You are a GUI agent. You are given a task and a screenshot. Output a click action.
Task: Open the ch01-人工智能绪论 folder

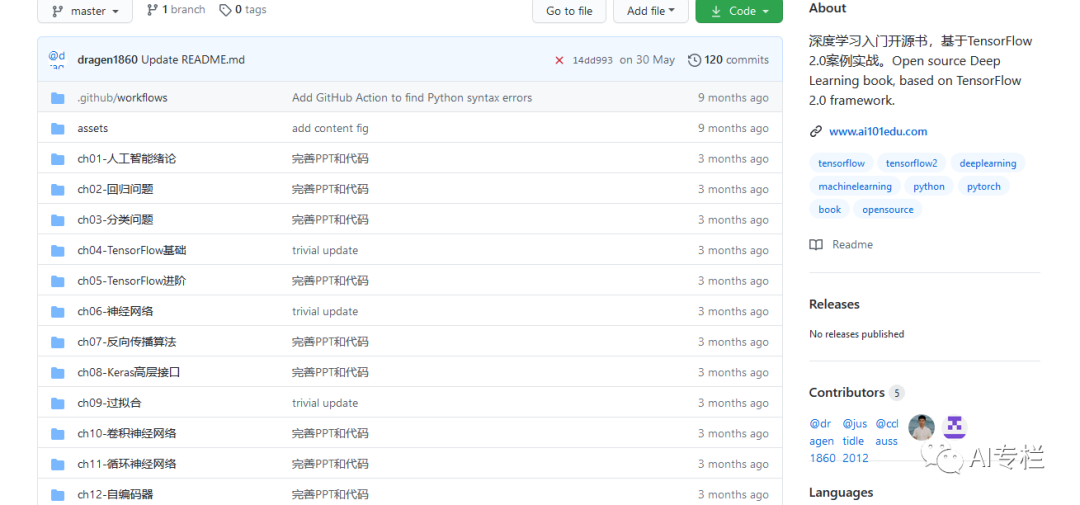pos(127,159)
